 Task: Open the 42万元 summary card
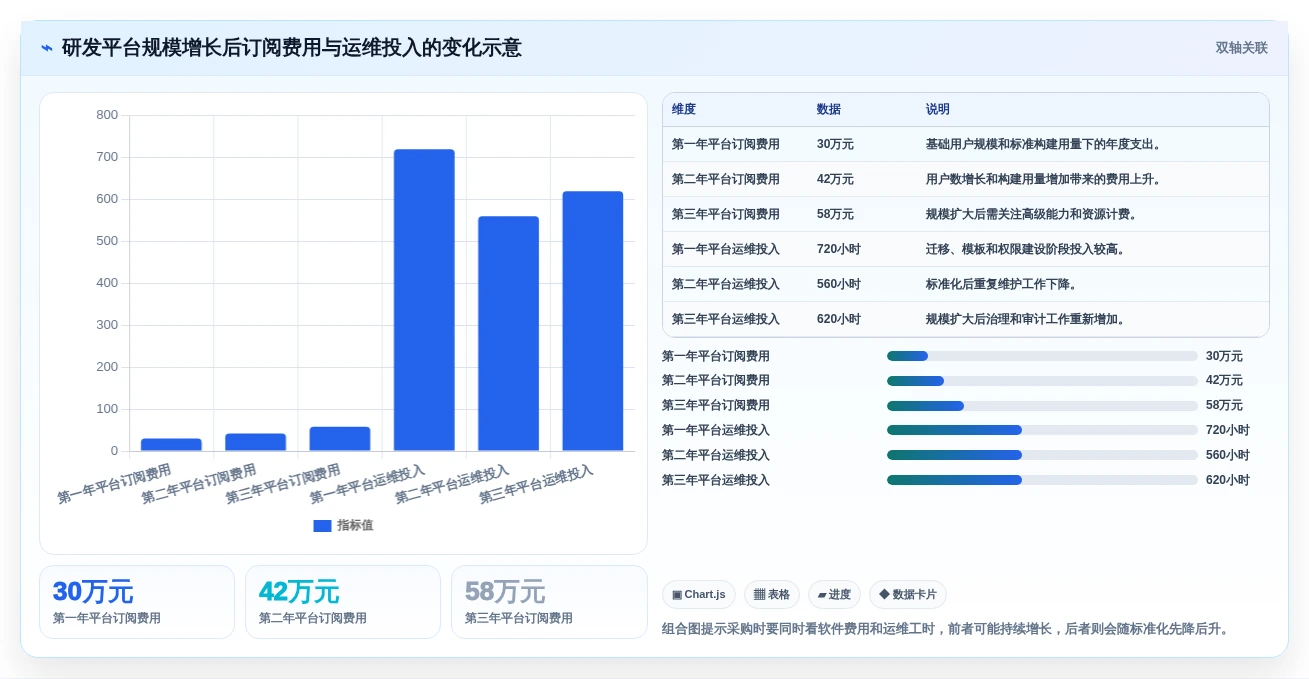343,602
